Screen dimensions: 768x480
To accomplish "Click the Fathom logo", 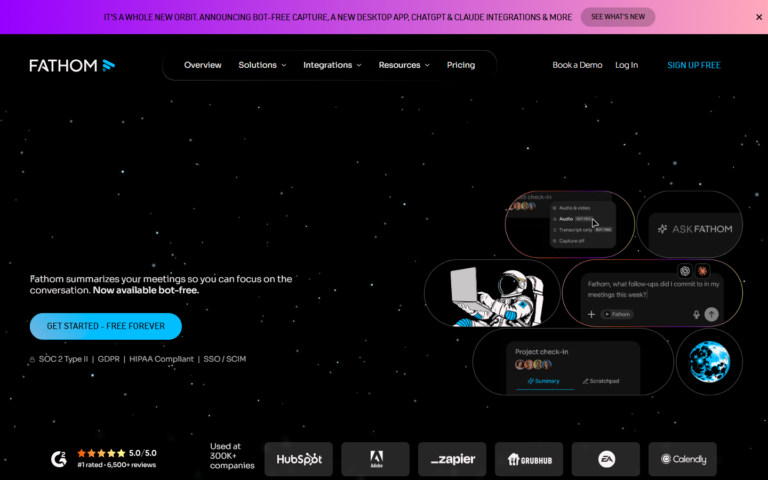I will click(x=72, y=65).
